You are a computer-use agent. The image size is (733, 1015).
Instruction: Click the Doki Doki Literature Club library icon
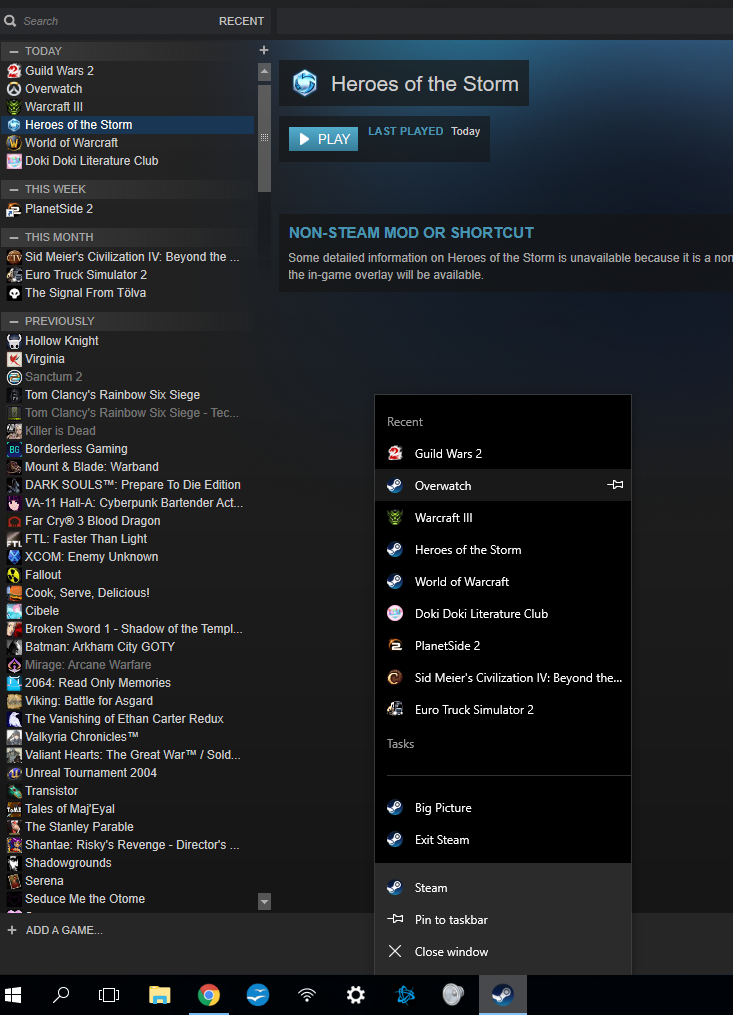pos(14,161)
